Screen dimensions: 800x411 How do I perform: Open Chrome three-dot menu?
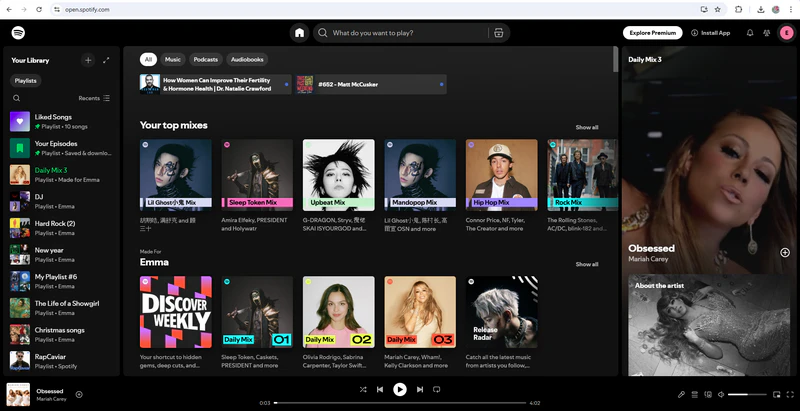pyautogui.click(x=791, y=9)
